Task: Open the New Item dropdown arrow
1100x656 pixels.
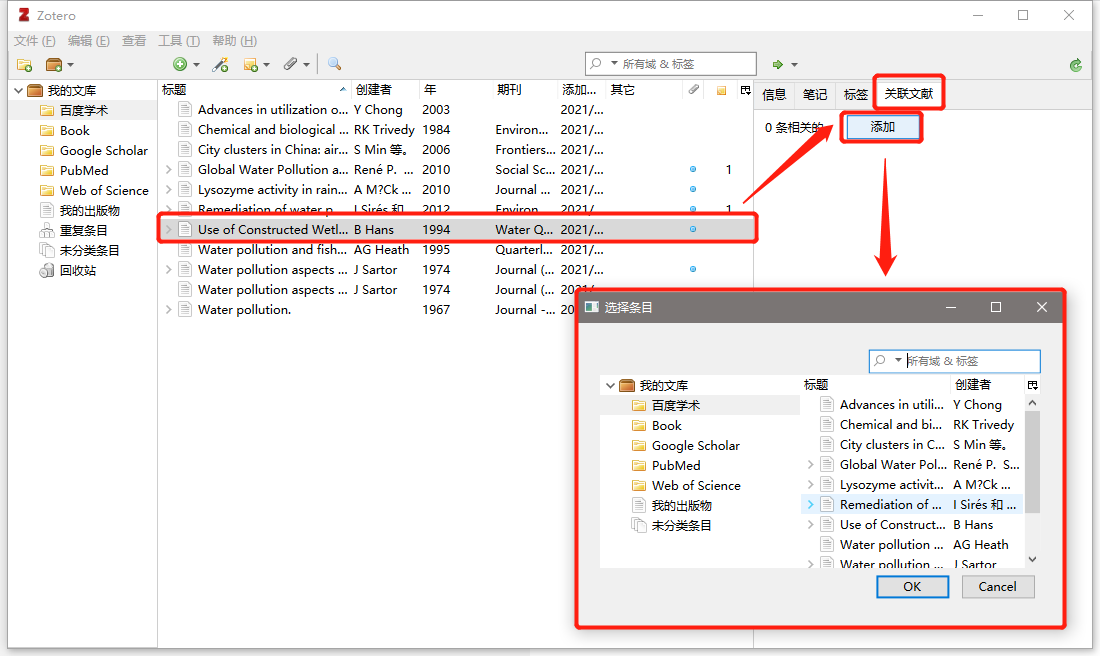Action: (x=196, y=65)
